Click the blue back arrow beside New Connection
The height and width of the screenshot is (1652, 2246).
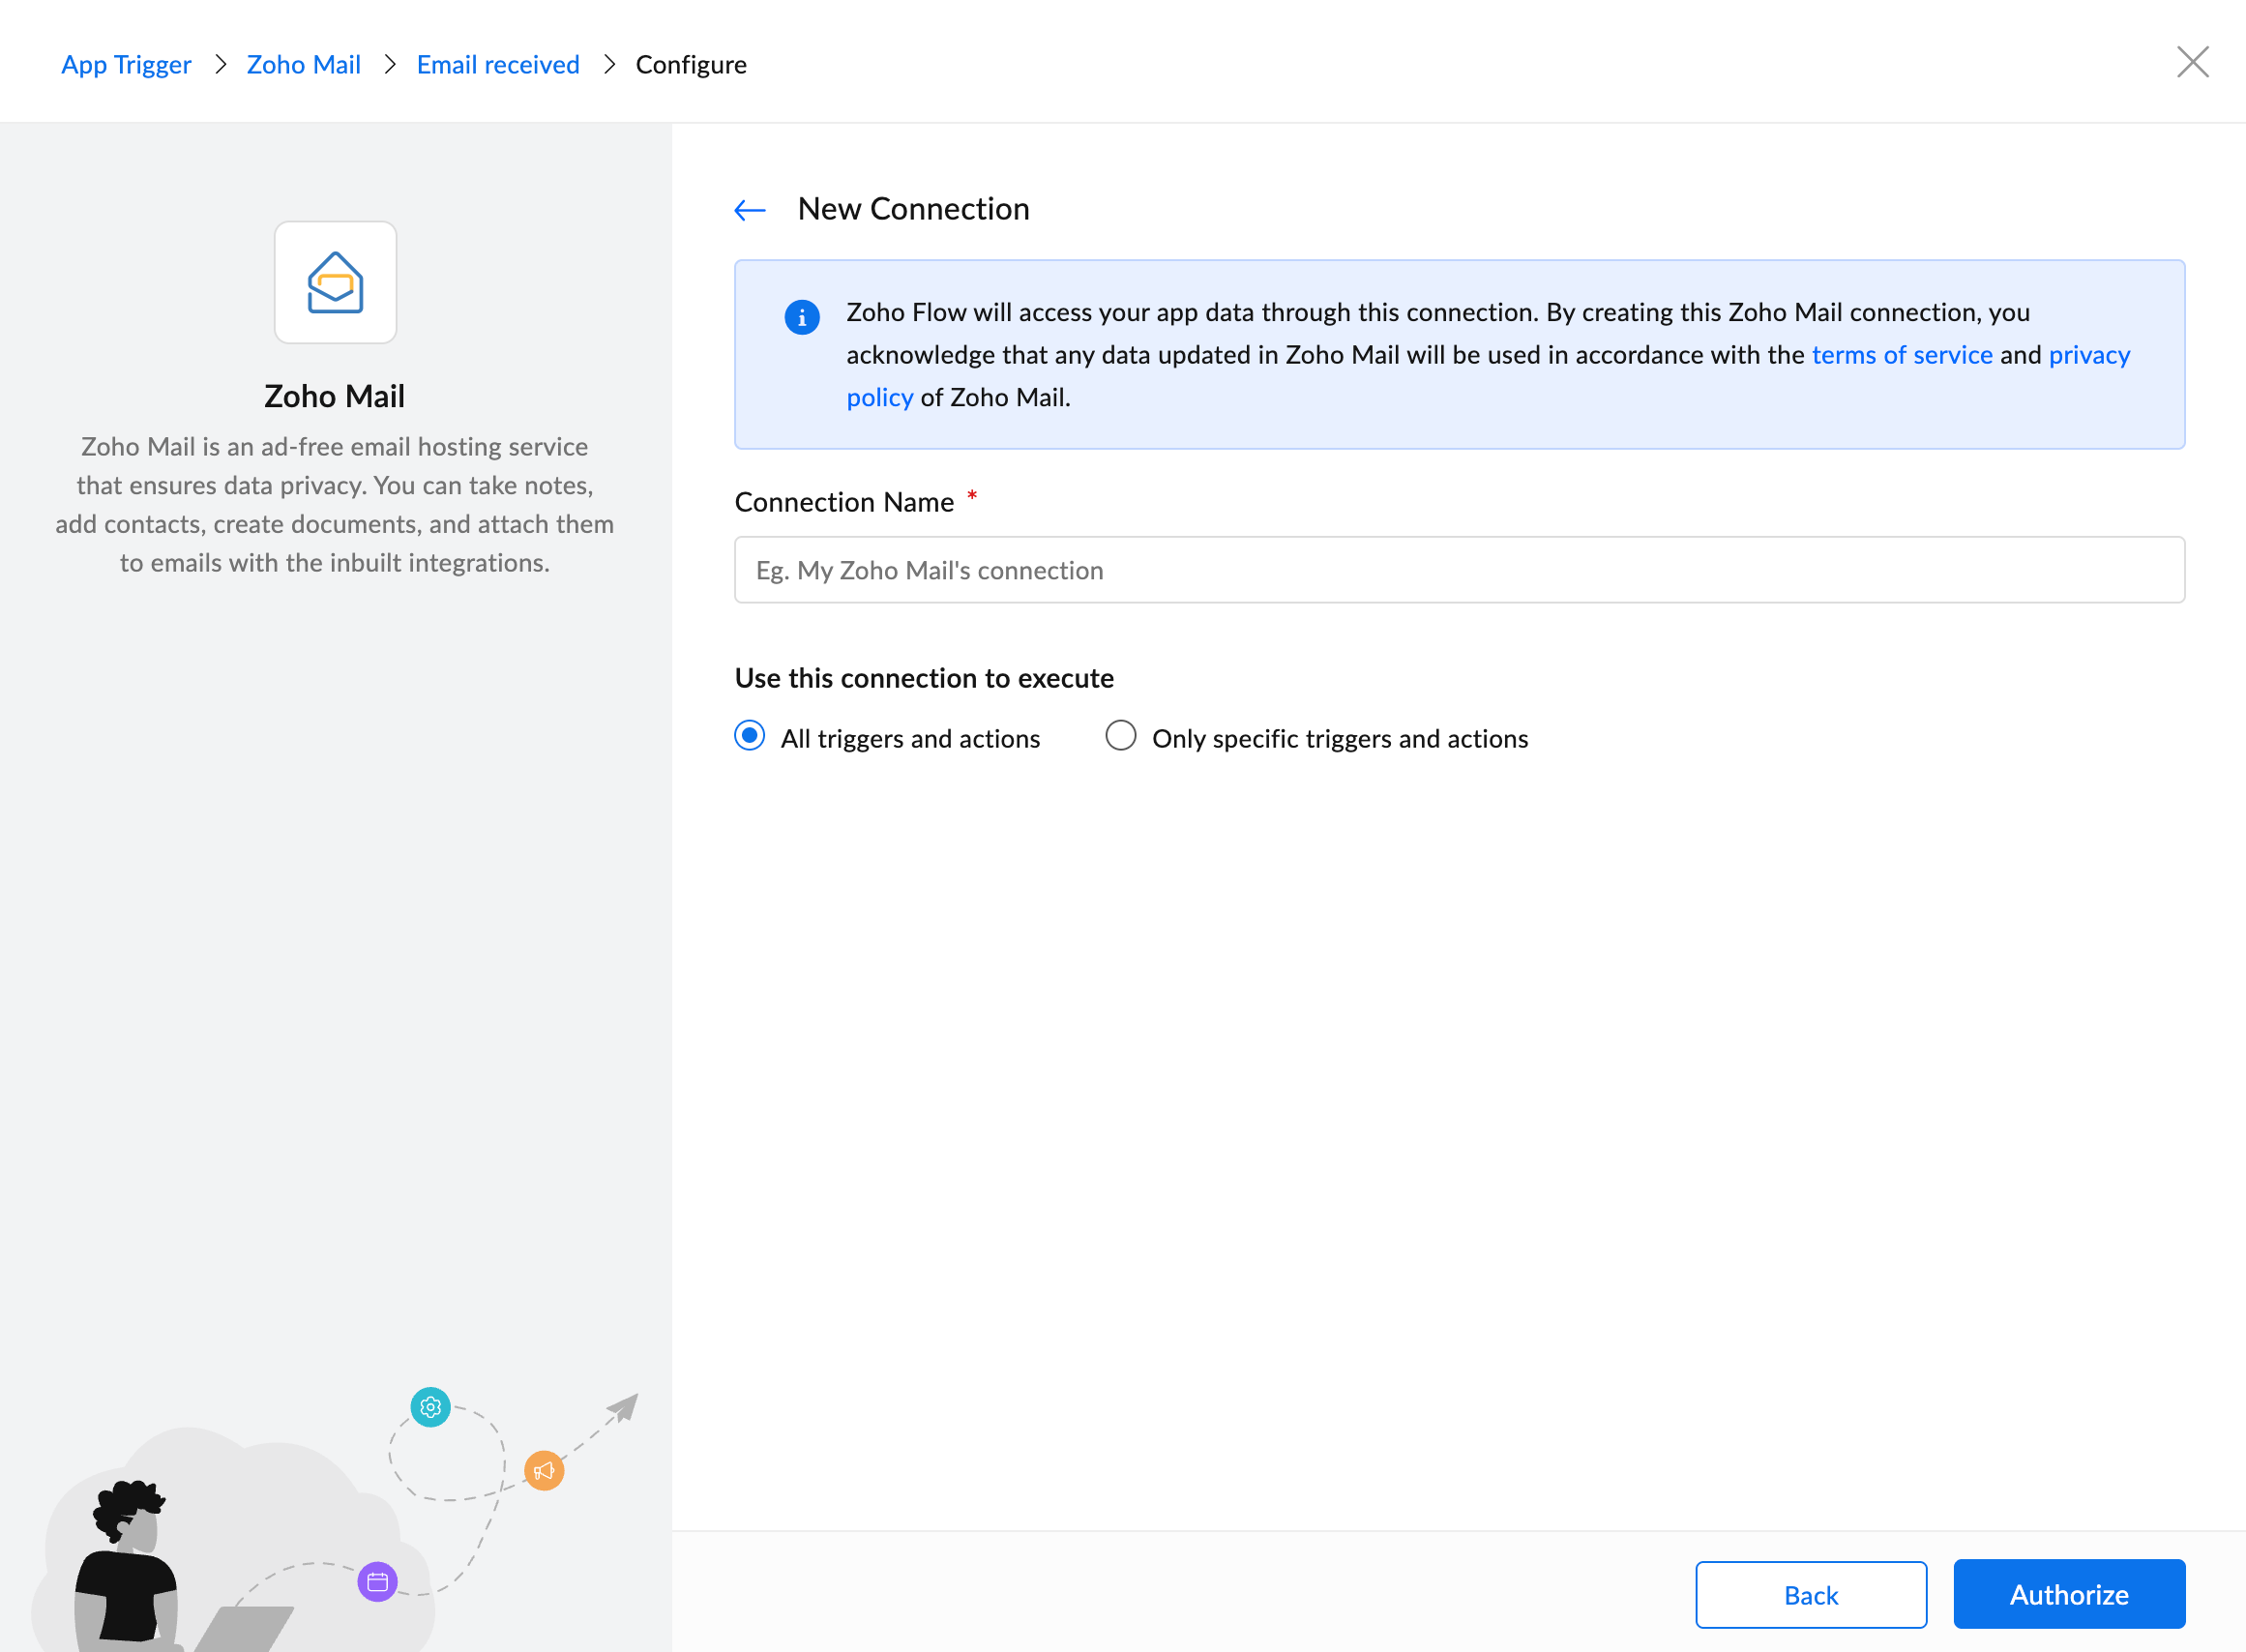(750, 210)
